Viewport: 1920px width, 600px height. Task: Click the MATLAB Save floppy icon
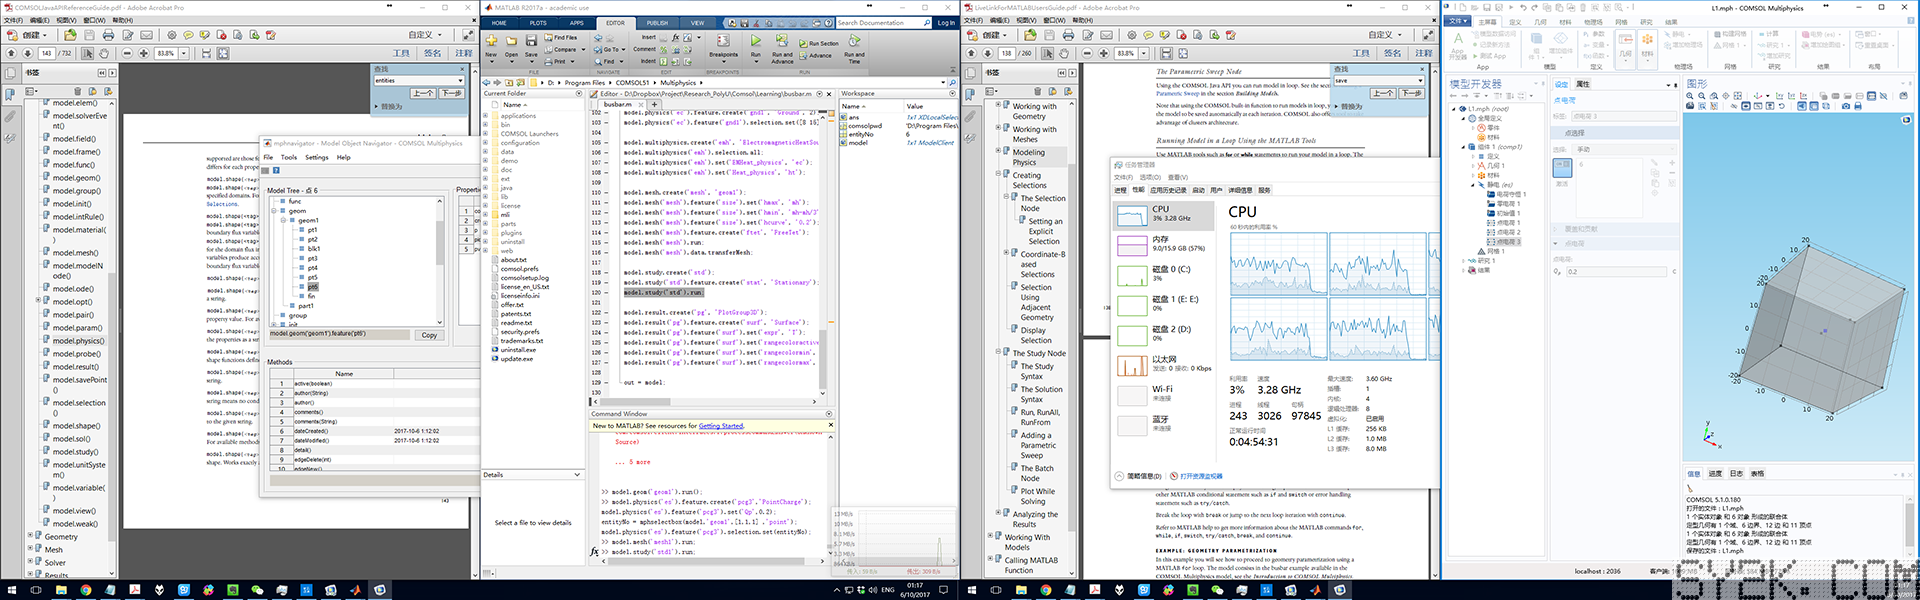(531, 41)
